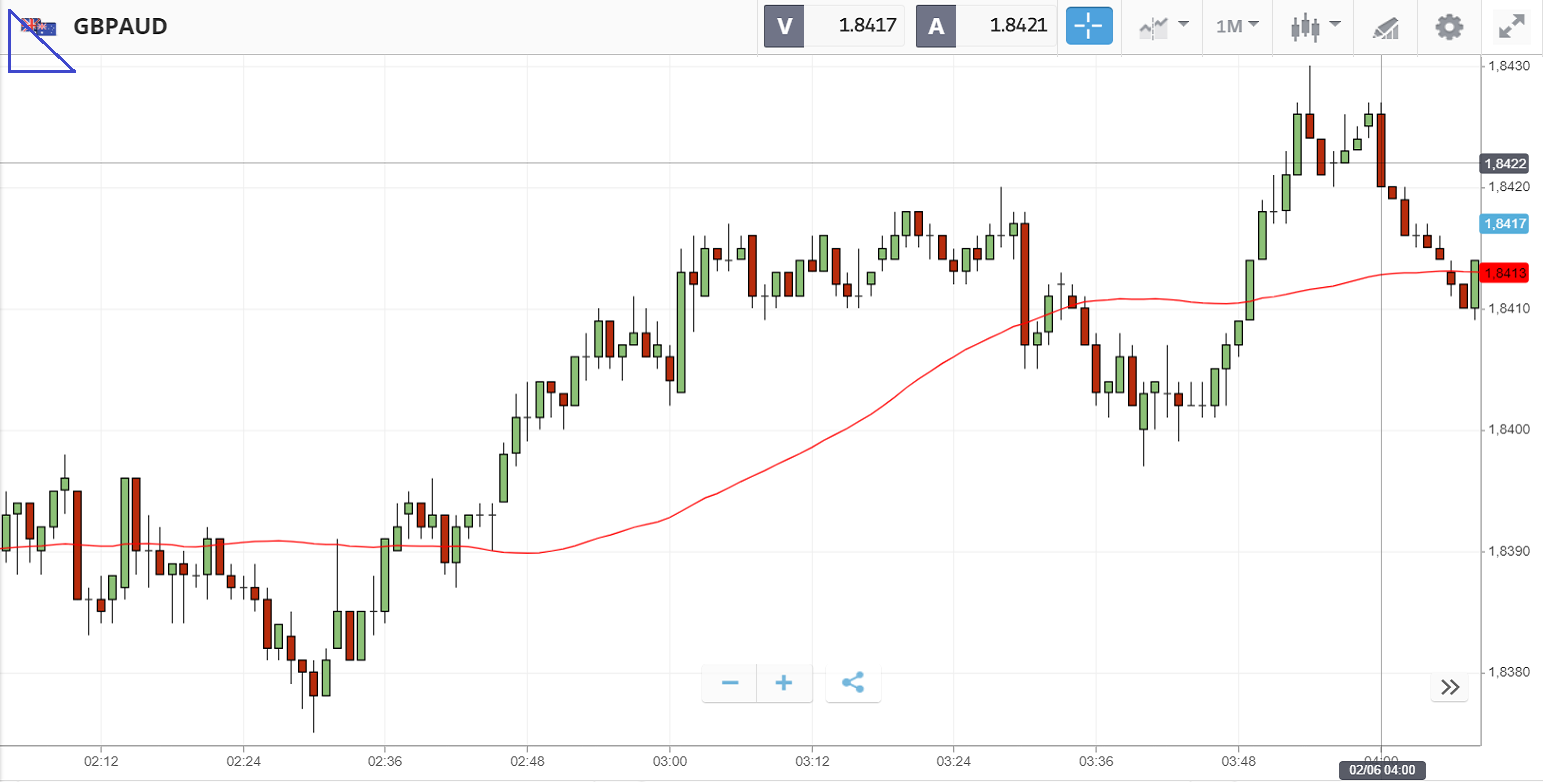
Task: Click the A buy price 1.8421 button
Action: [x=986, y=26]
